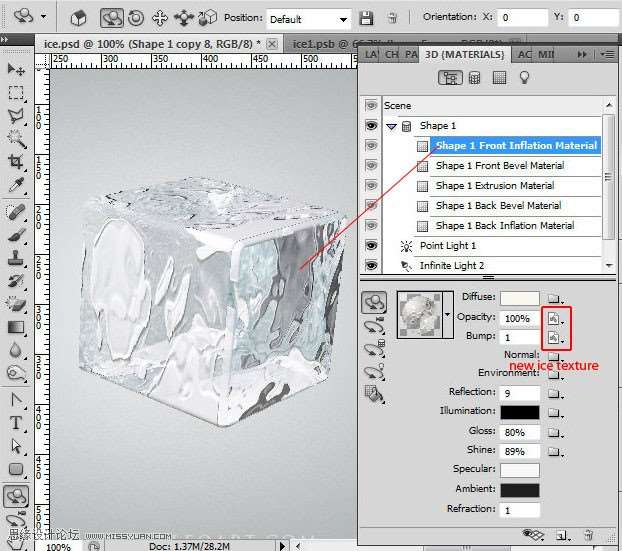Select the Move tool
The image size is (622, 551).
pos(16,69)
